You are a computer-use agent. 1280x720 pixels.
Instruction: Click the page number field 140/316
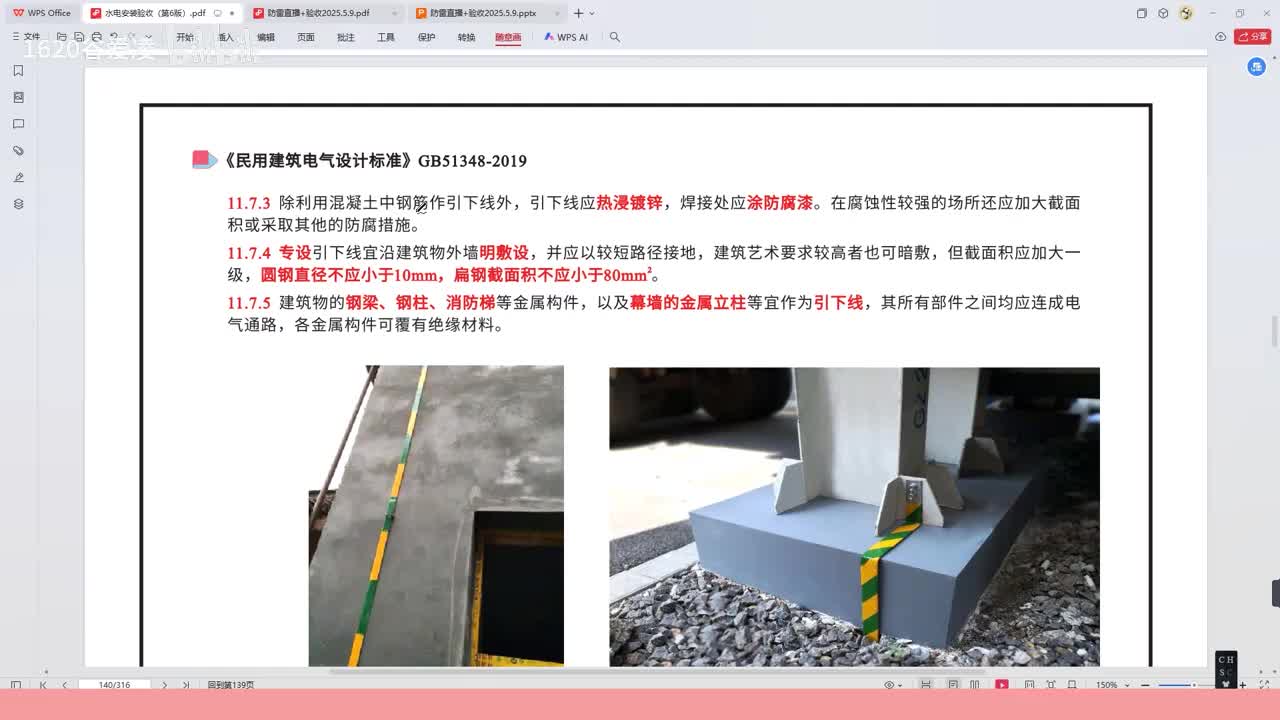pyautogui.click(x=115, y=685)
